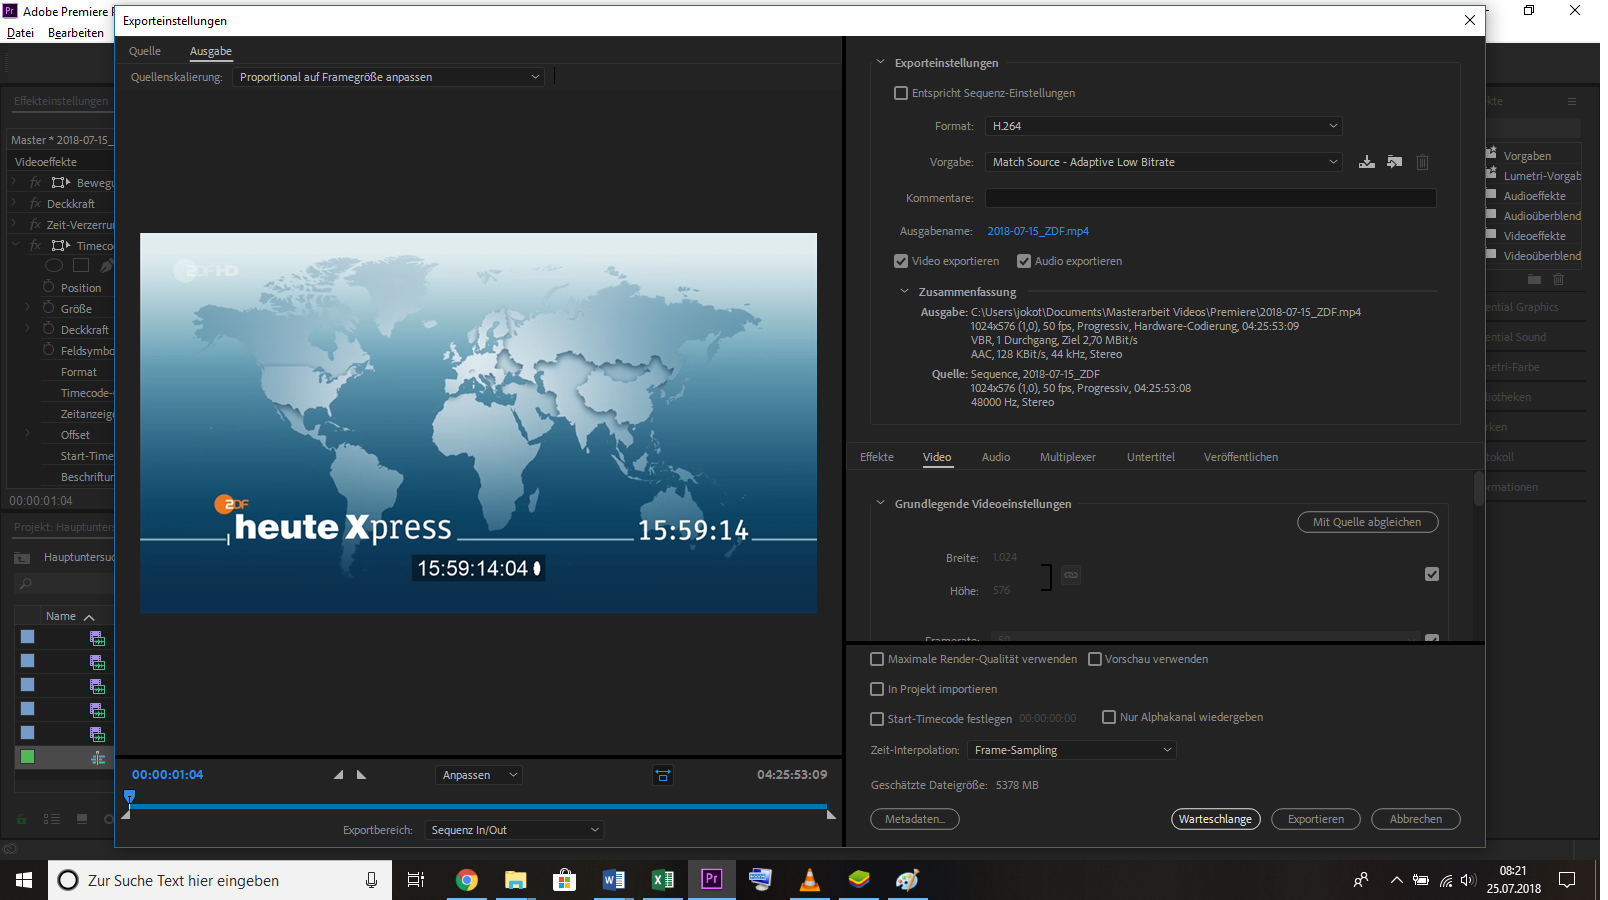The width and height of the screenshot is (1608, 900).
Task: Switch to the Untertitel tab
Action: click(x=1151, y=457)
